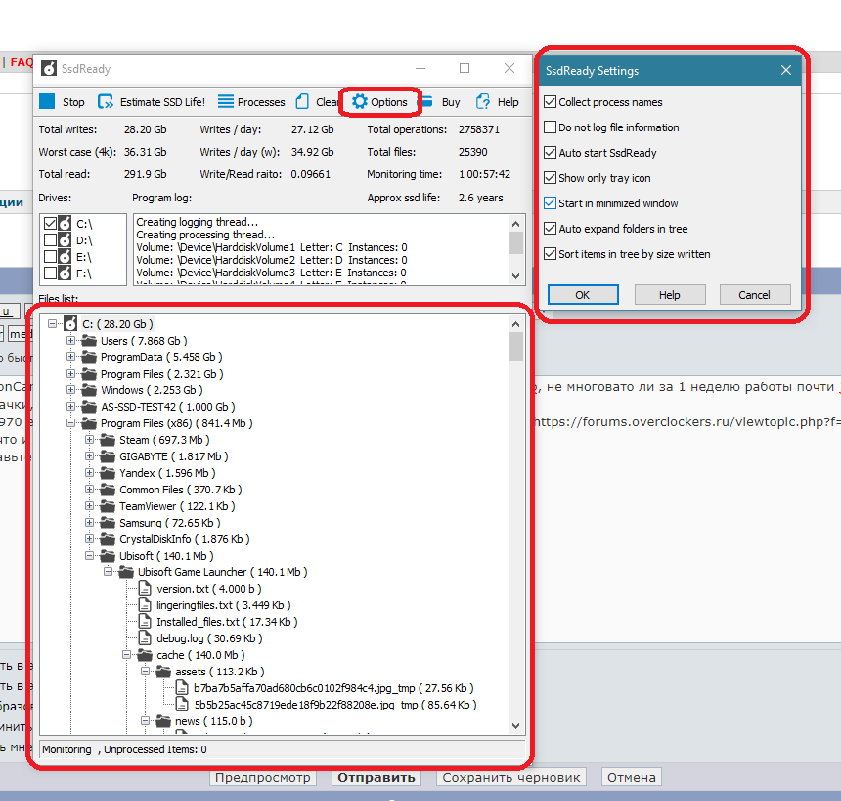Cancel the SsdReady Settings dialog
Screen dimensions: 841x801
tap(755, 295)
